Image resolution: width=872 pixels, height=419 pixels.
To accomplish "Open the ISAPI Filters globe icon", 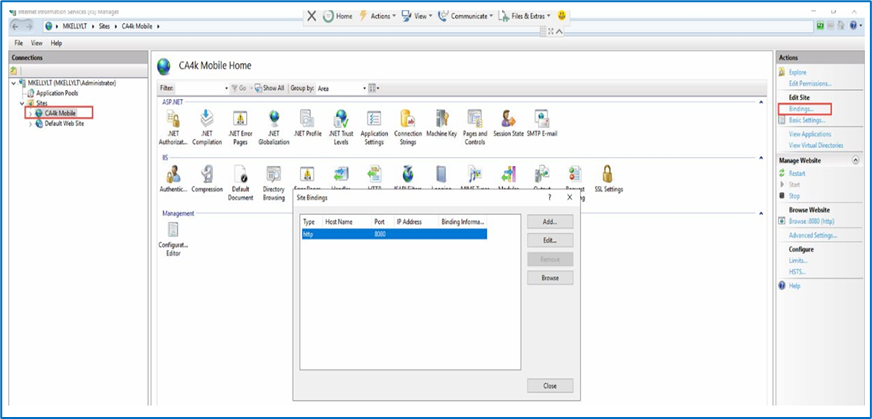I will pos(408,174).
